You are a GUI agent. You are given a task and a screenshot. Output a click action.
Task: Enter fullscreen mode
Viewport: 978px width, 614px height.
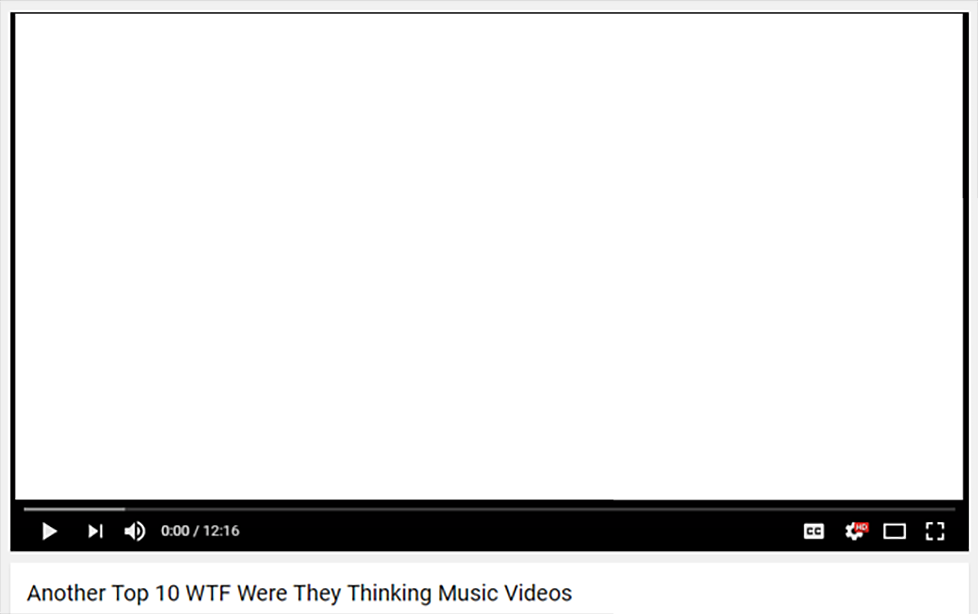pyautogui.click(x=935, y=531)
